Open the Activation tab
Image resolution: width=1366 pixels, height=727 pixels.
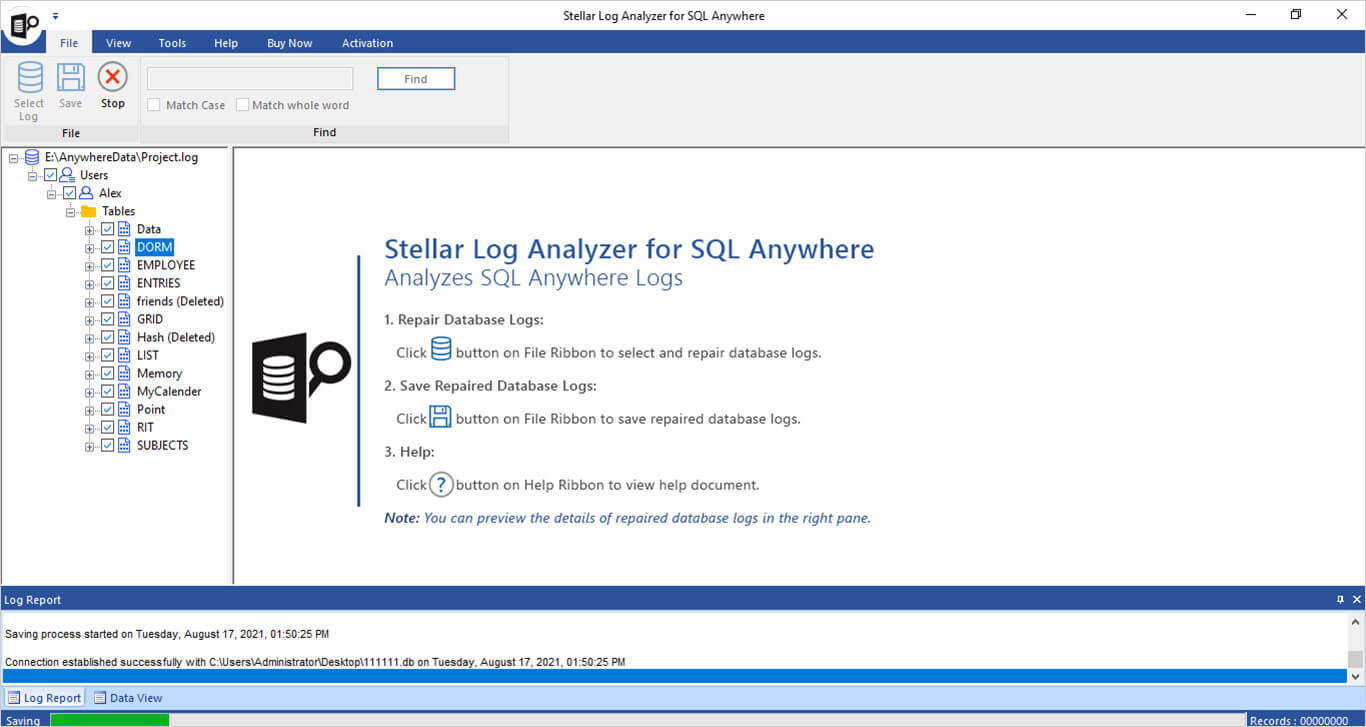pos(368,43)
